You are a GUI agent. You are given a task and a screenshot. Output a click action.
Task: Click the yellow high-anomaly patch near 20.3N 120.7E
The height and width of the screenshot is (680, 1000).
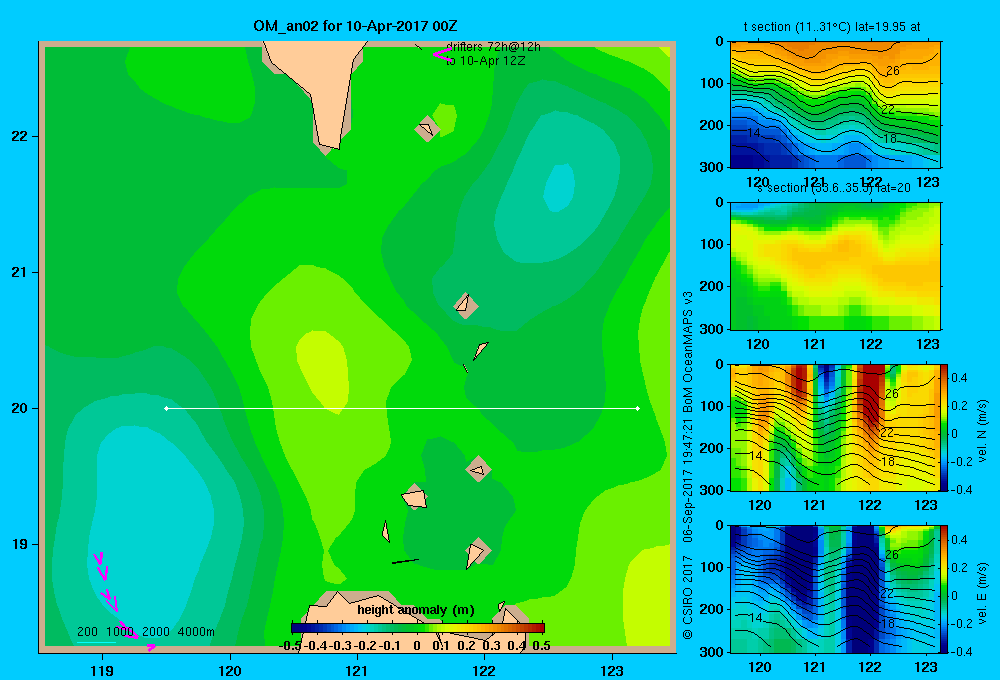[x=323, y=370]
